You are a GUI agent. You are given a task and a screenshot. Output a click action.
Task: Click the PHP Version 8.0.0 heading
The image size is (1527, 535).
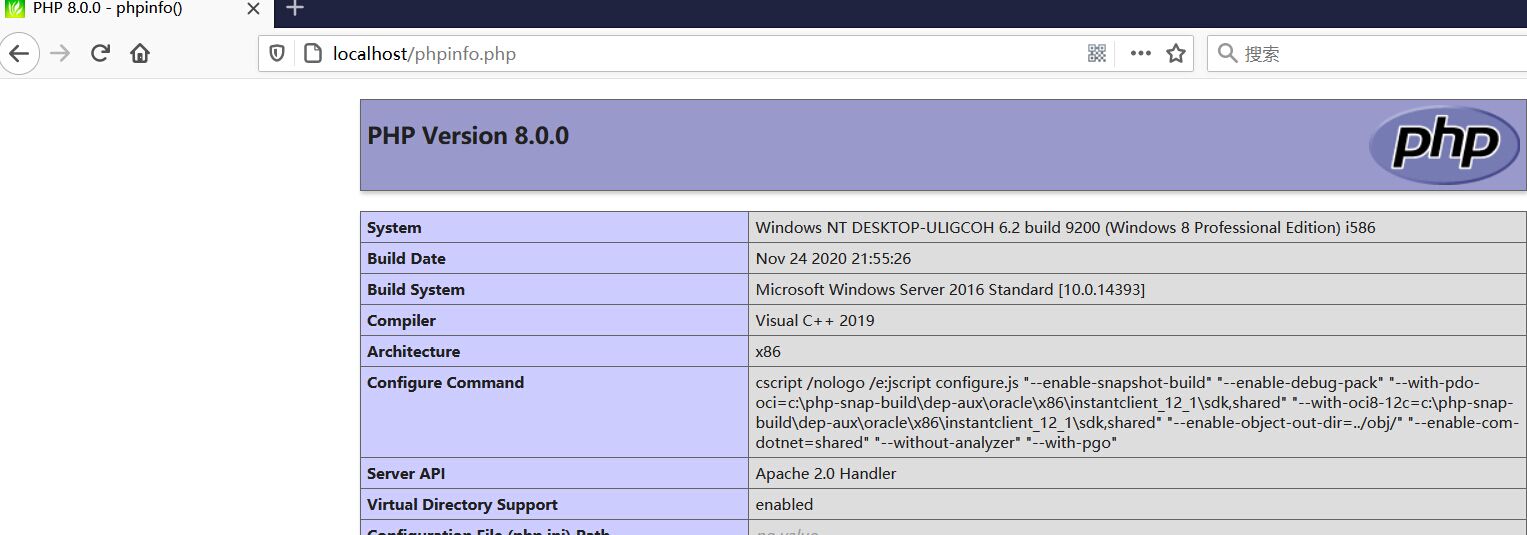click(x=468, y=136)
